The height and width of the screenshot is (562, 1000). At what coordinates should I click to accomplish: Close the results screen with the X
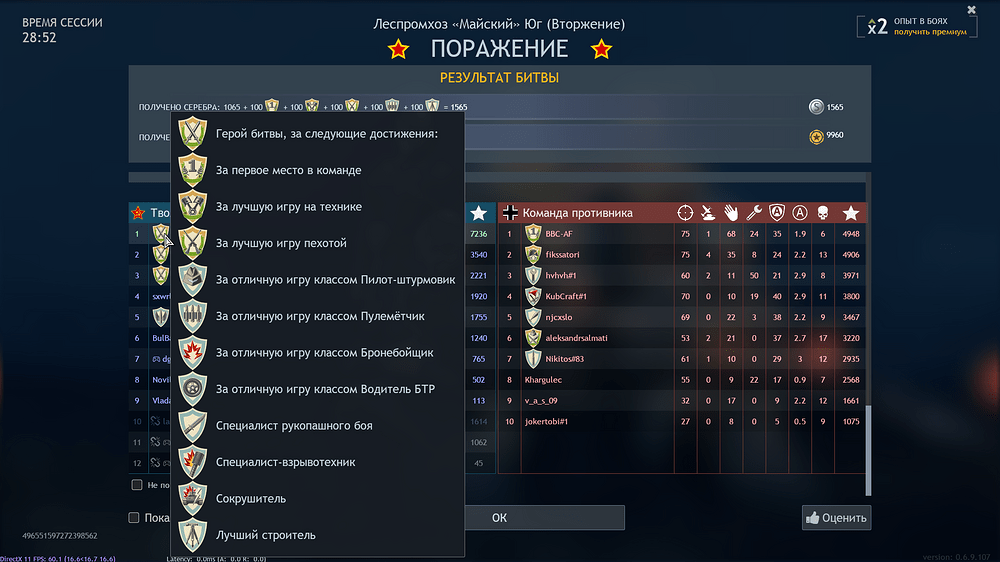click(971, 10)
